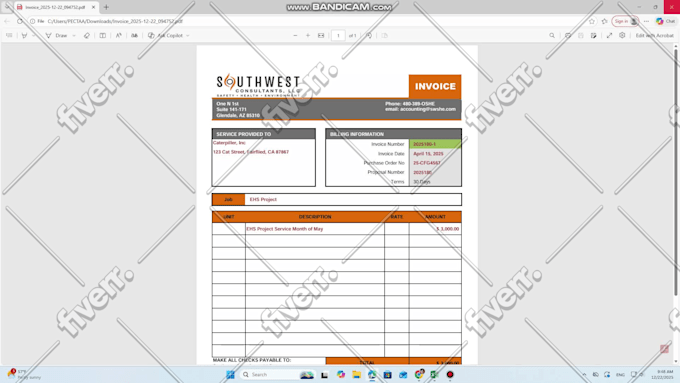Open the Windows Start menu

pos(230,375)
